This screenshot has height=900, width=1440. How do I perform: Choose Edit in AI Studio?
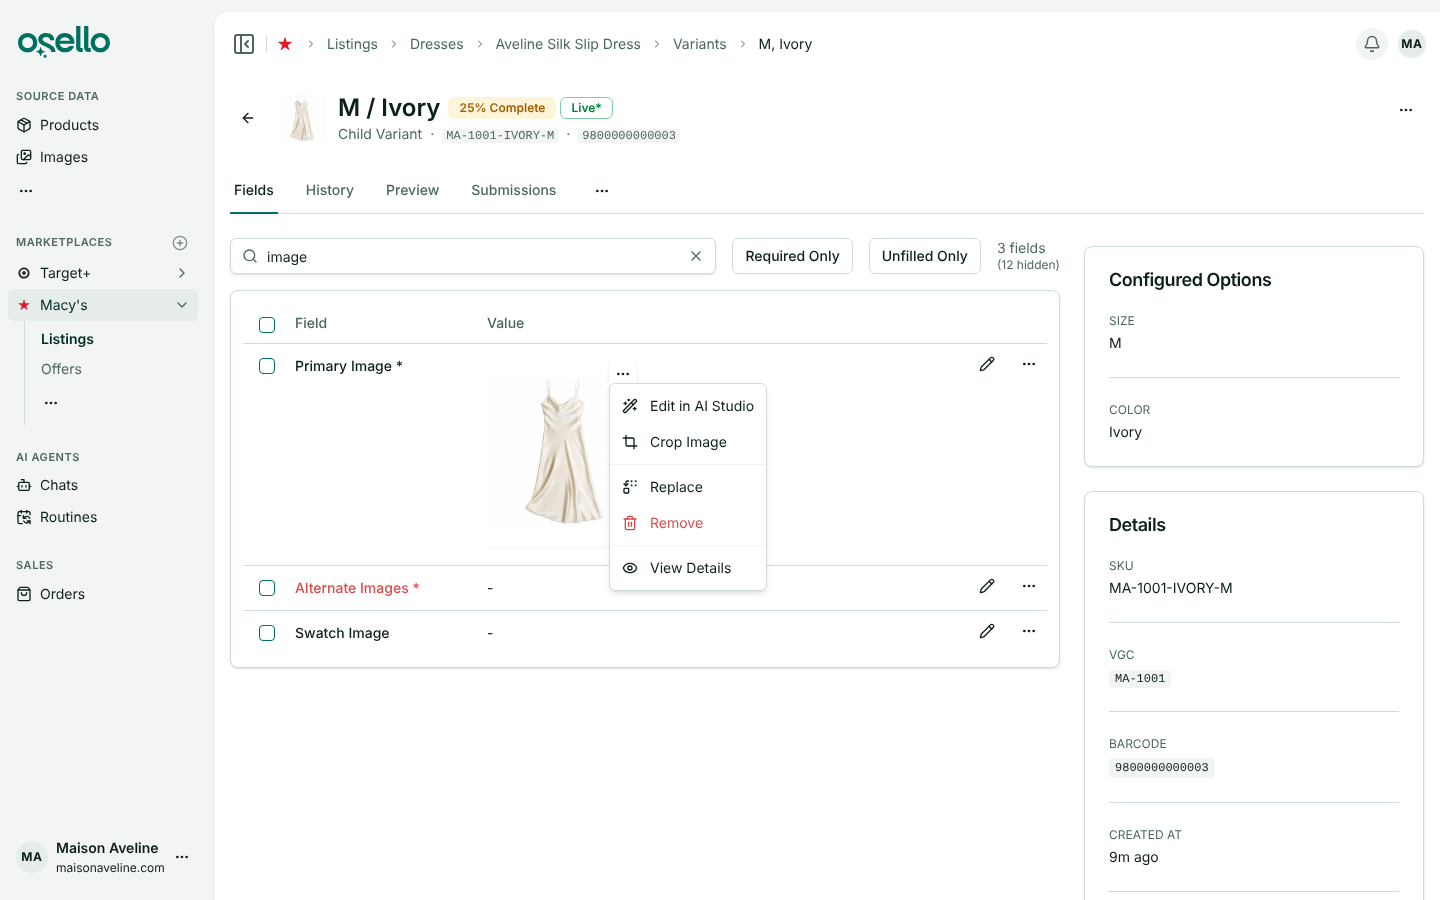point(688,406)
